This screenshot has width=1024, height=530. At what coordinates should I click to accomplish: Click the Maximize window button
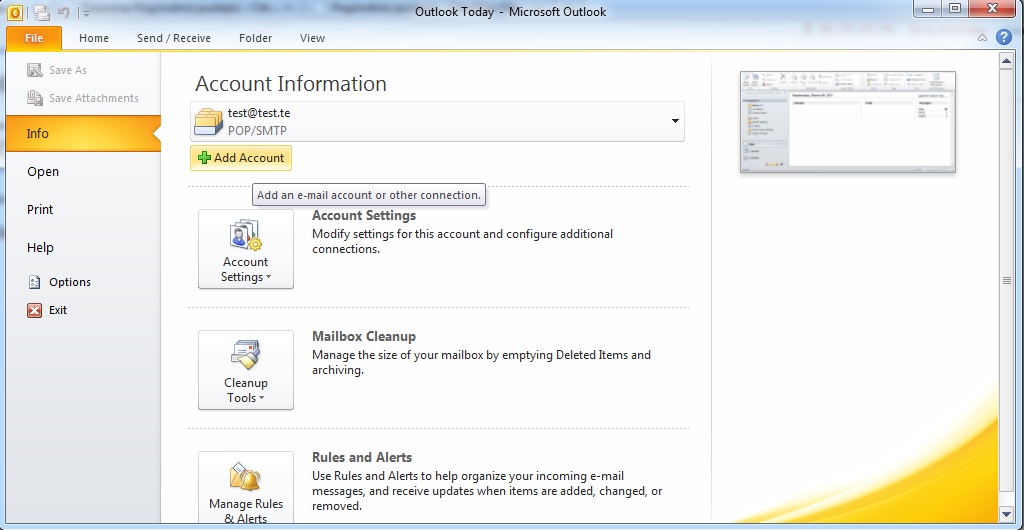(x=955, y=8)
